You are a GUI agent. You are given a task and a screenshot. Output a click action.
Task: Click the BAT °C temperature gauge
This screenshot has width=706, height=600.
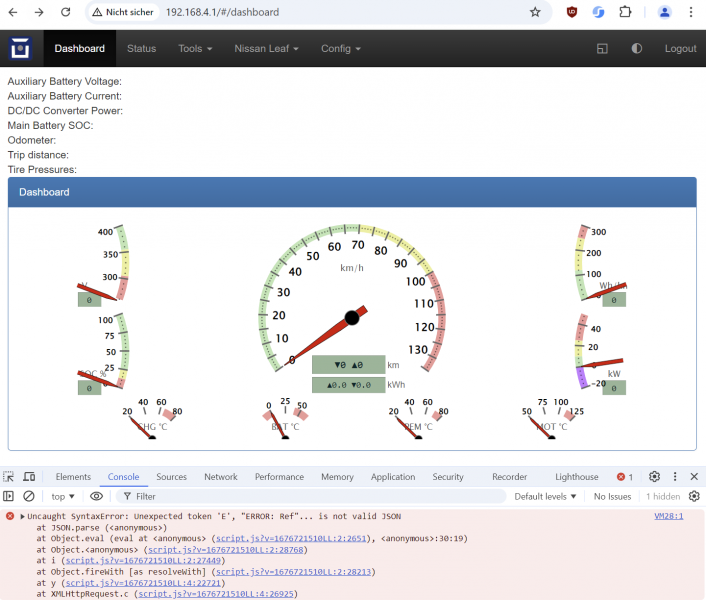[285, 419]
